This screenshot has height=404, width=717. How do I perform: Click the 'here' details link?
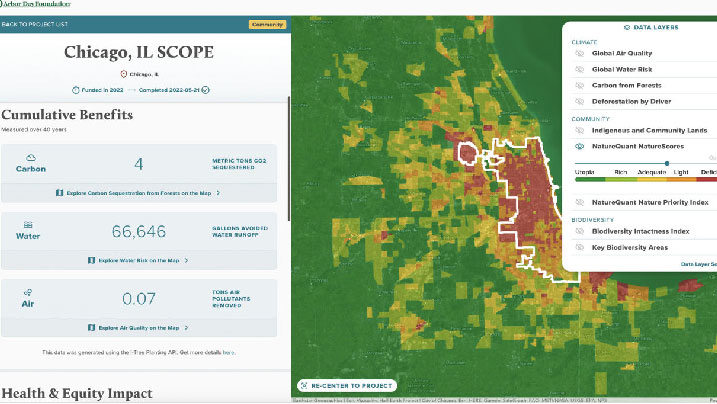click(228, 352)
